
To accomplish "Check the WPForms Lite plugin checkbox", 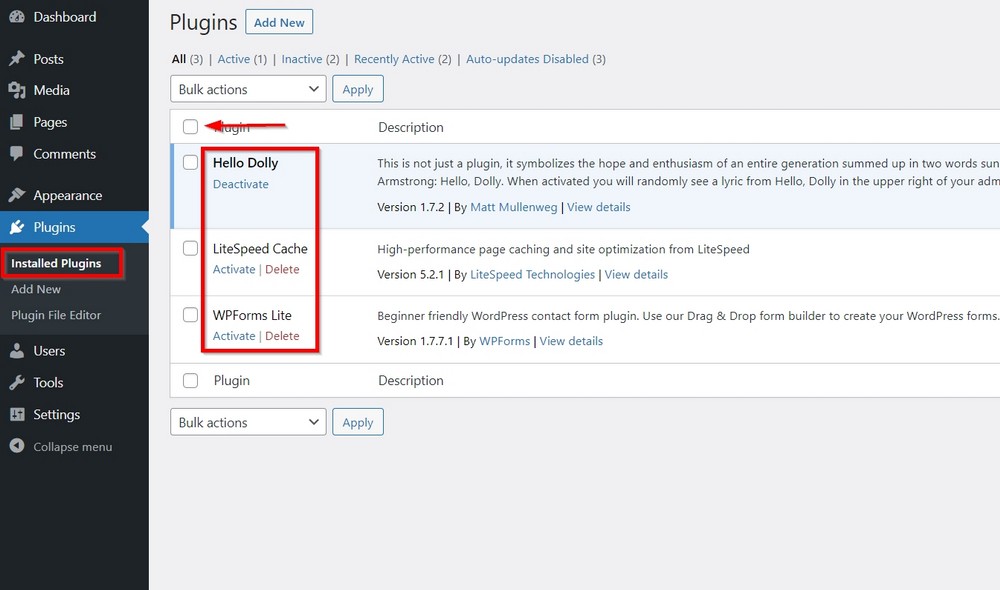I will 190,314.
